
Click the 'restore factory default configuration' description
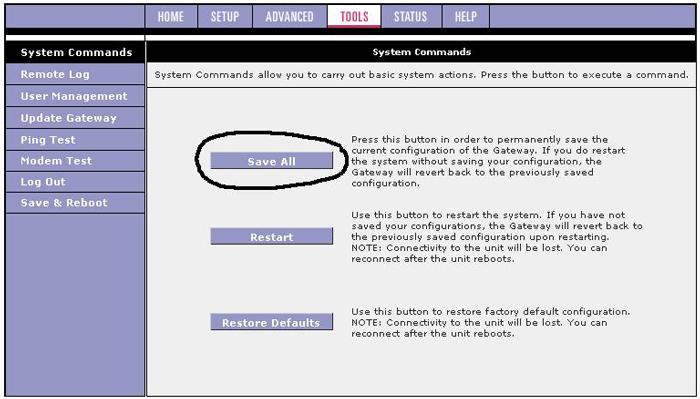[491, 322]
